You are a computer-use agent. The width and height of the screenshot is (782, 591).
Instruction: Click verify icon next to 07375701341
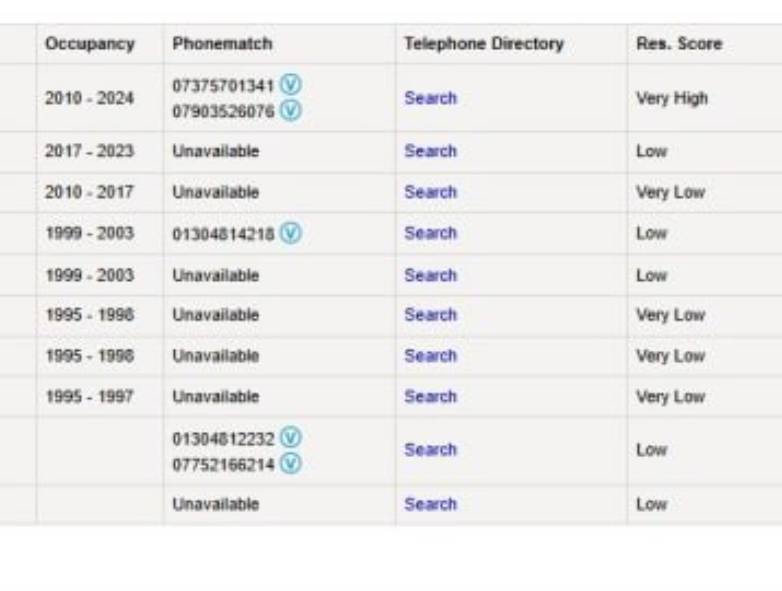pyautogui.click(x=290, y=84)
